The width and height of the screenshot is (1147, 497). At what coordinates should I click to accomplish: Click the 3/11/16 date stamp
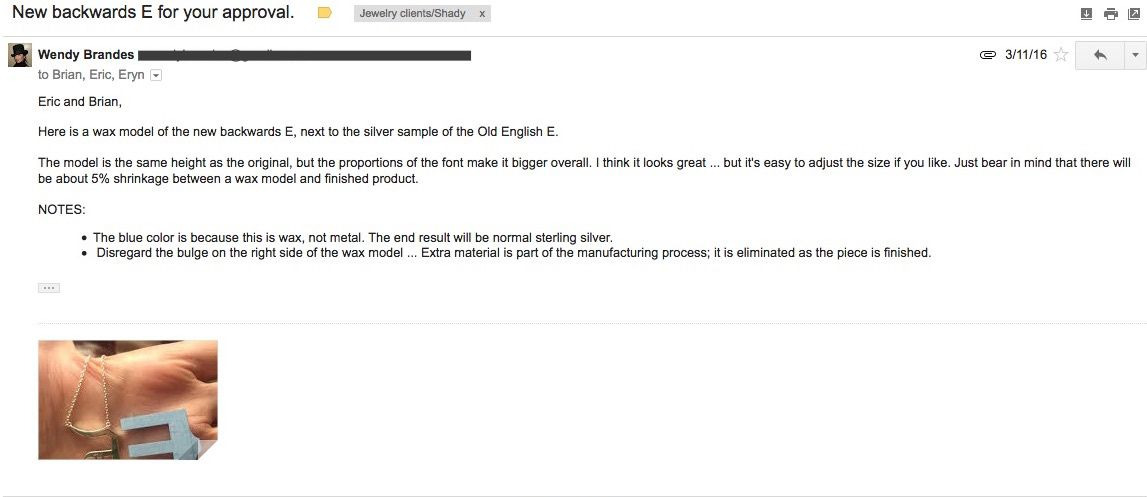pyautogui.click(x=1026, y=55)
